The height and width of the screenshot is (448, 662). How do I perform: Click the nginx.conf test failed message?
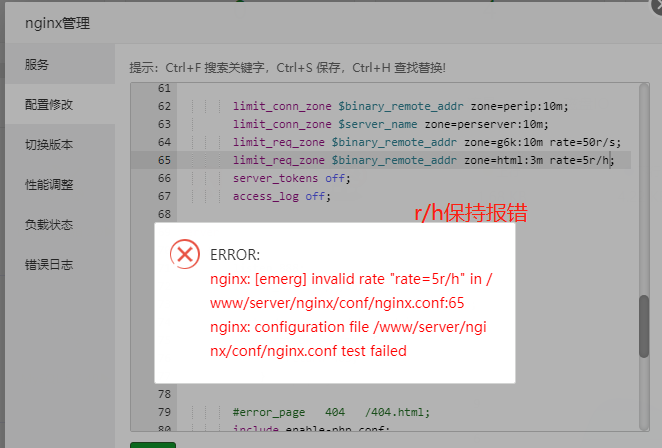(x=348, y=339)
